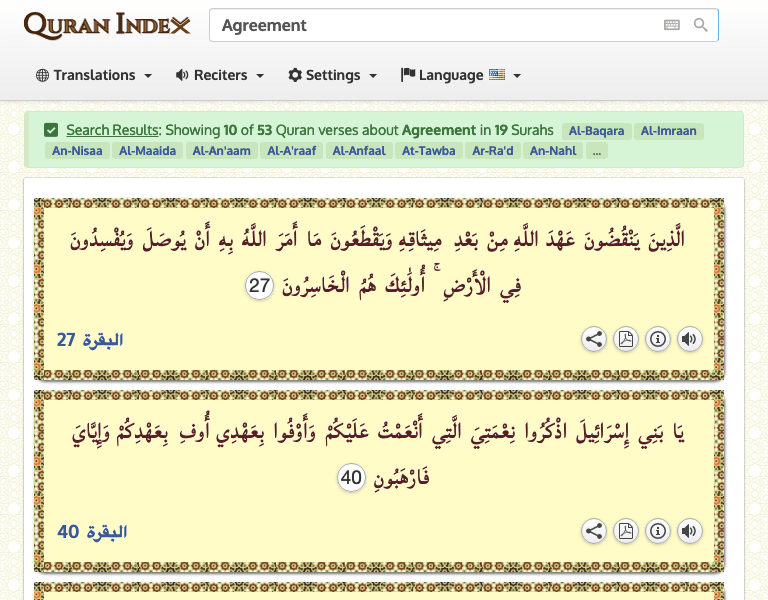
Task: Show info for verse Al-Baqara 27
Action: tap(657, 339)
